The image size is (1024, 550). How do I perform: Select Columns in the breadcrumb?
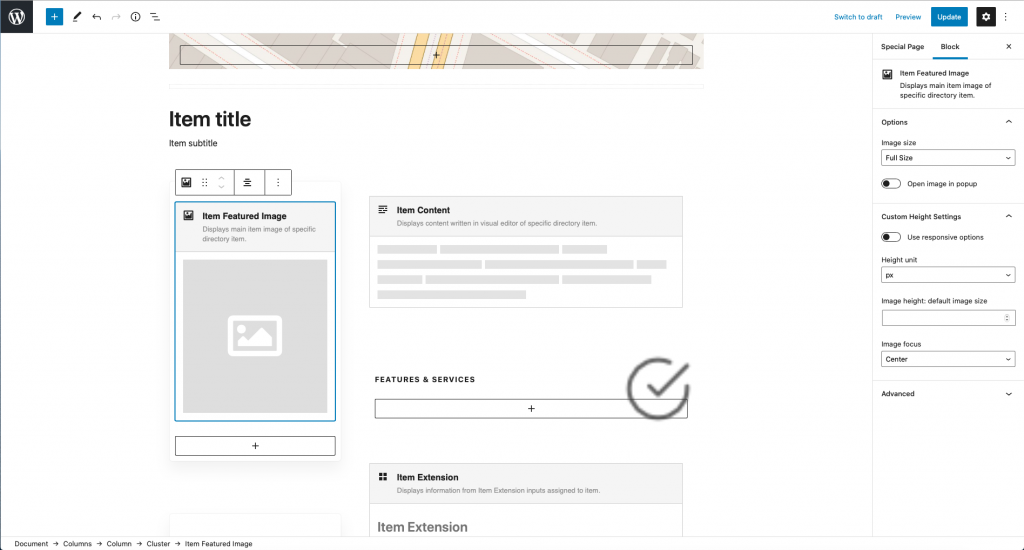77,543
